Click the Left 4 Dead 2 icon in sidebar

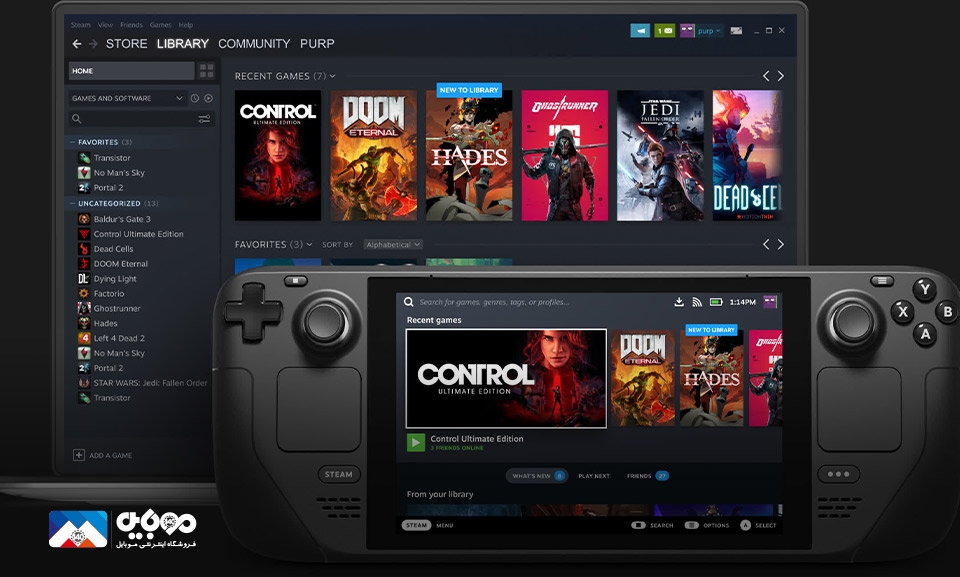click(x=84, y=338)
